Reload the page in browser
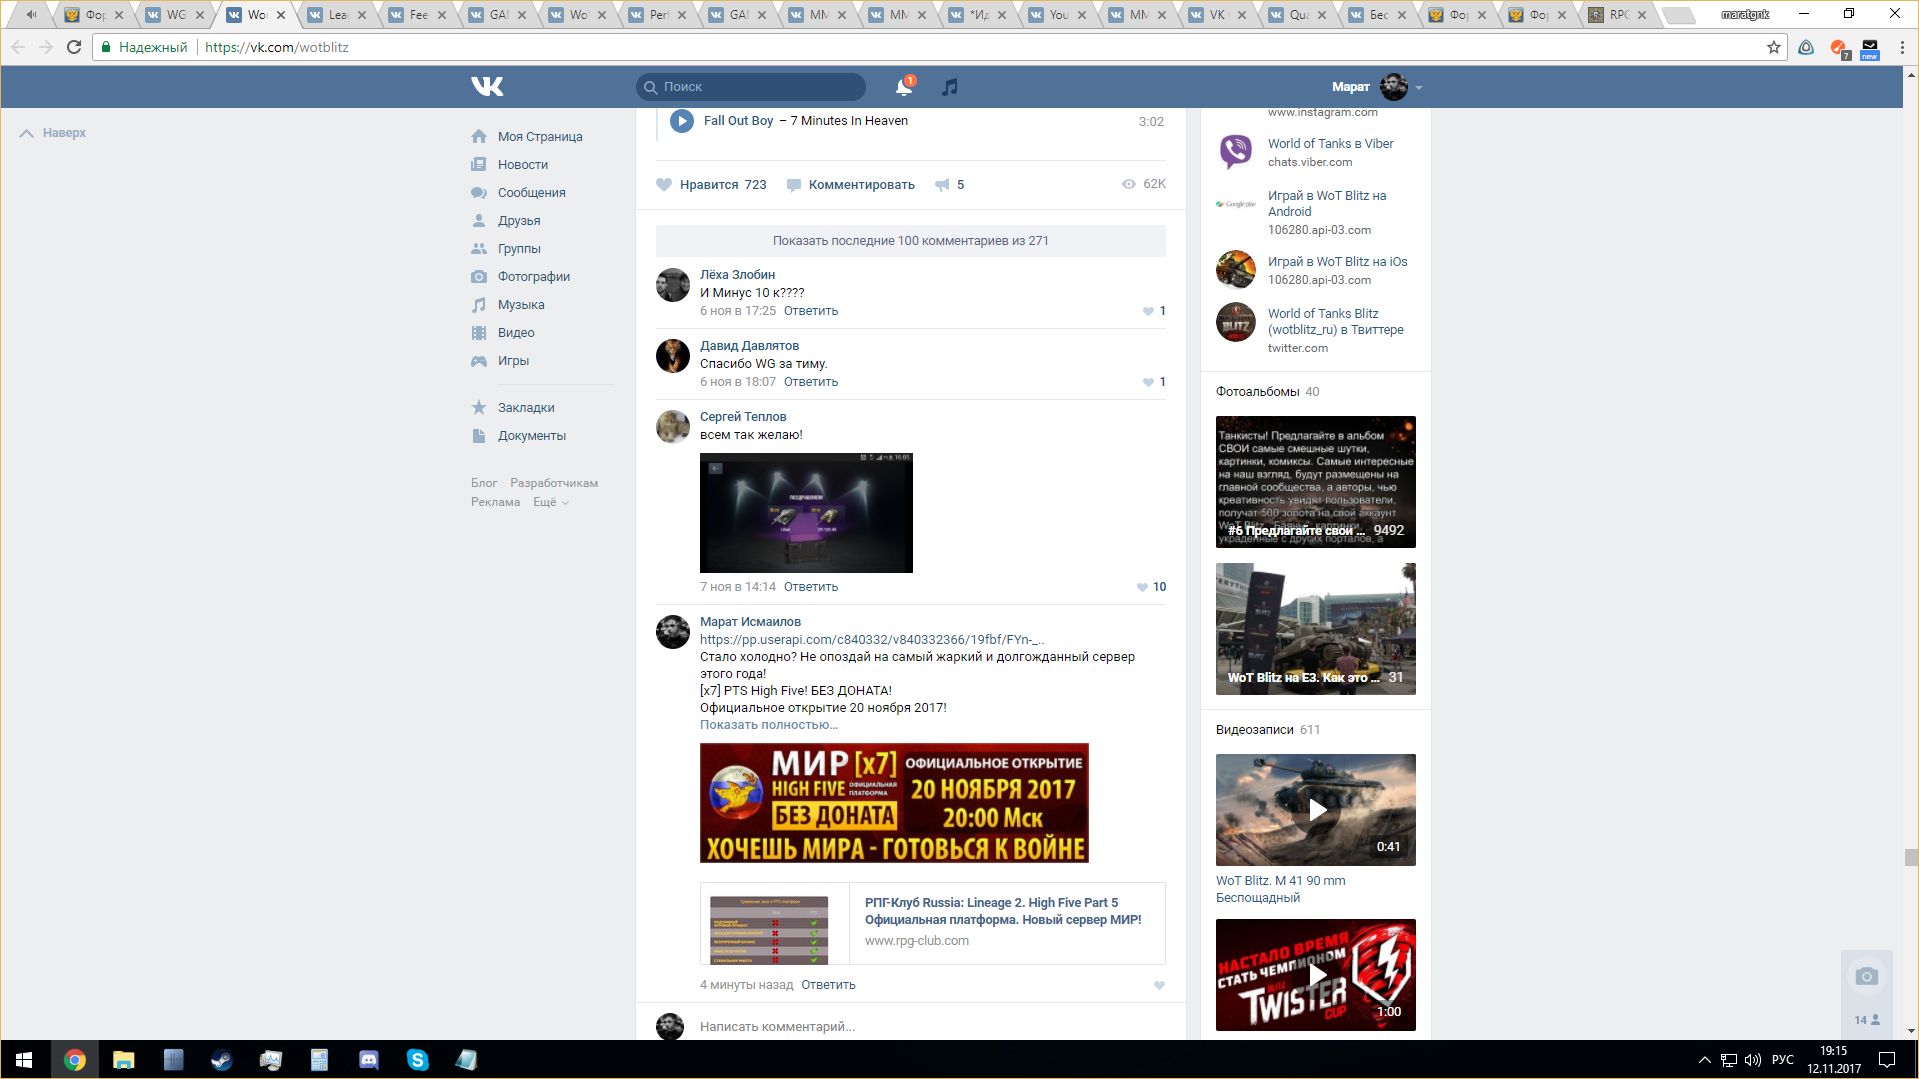Viewport: 1919px width, 1079px height. [74, 47]
